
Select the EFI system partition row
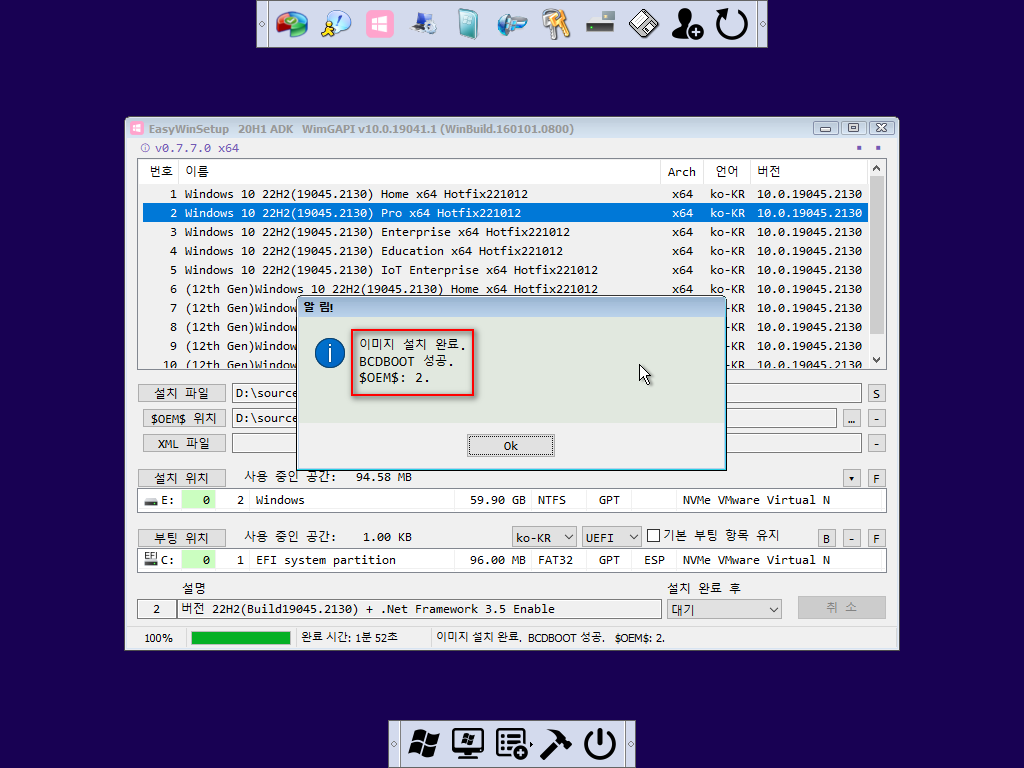pyautogui.click(x=511, y=560)
